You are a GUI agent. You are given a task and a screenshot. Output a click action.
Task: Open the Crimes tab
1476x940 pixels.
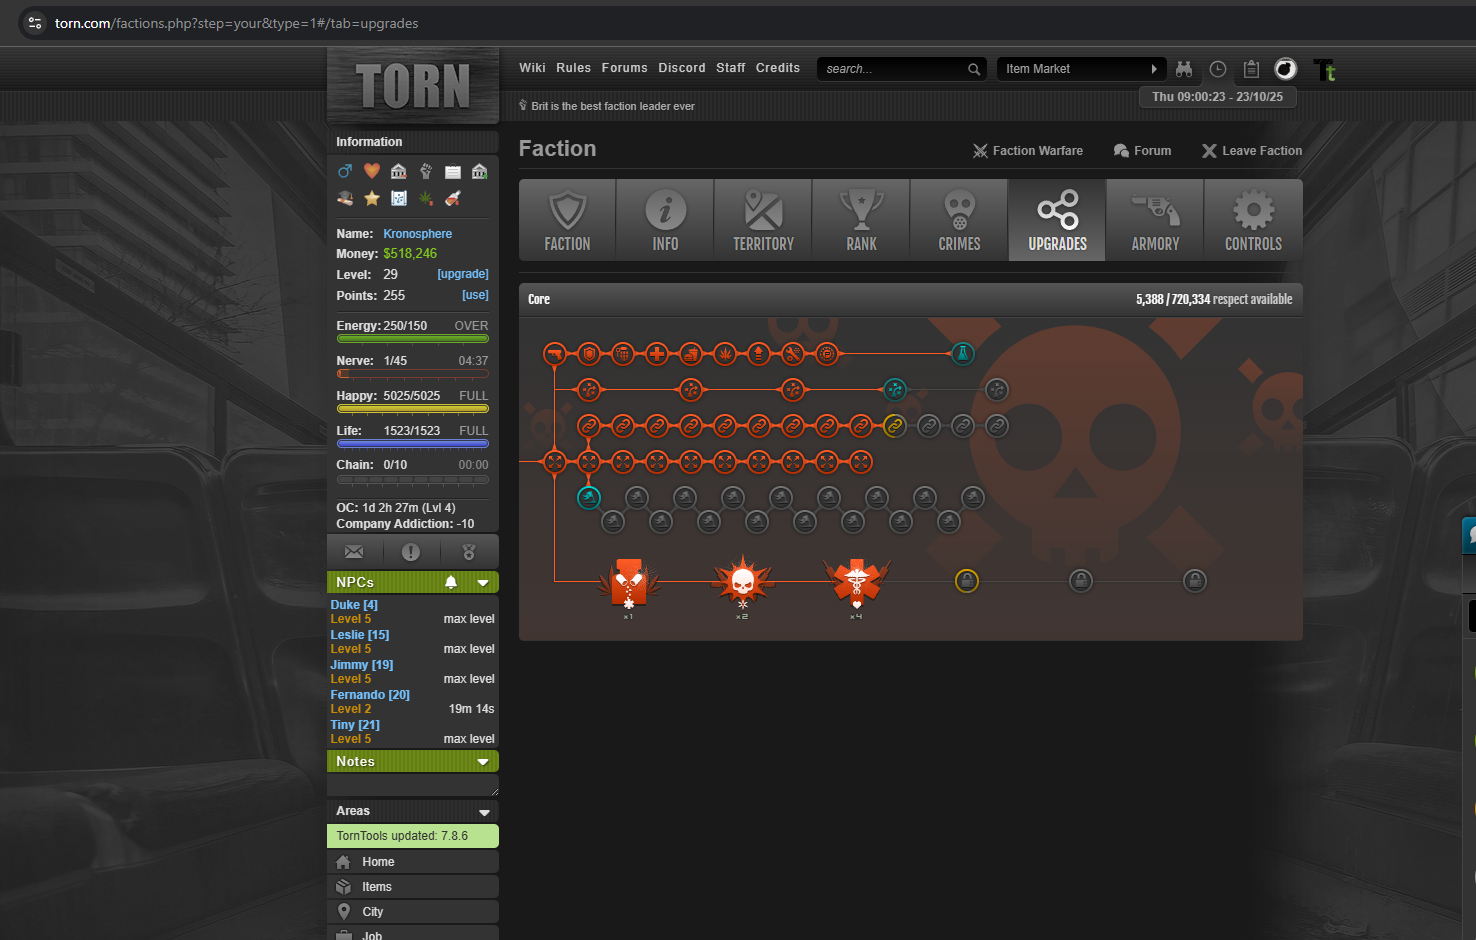tap(959, 221)
